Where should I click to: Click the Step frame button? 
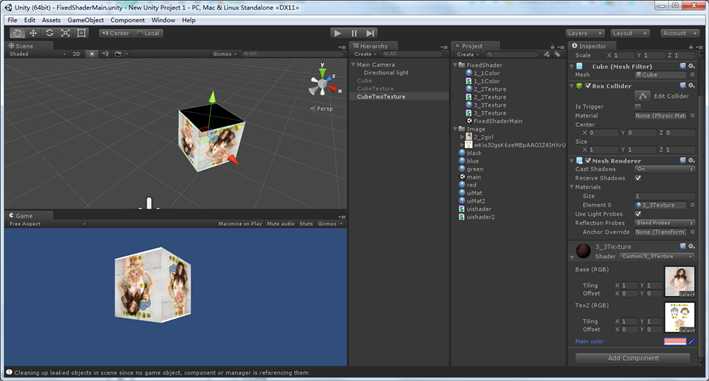point(370,33)
